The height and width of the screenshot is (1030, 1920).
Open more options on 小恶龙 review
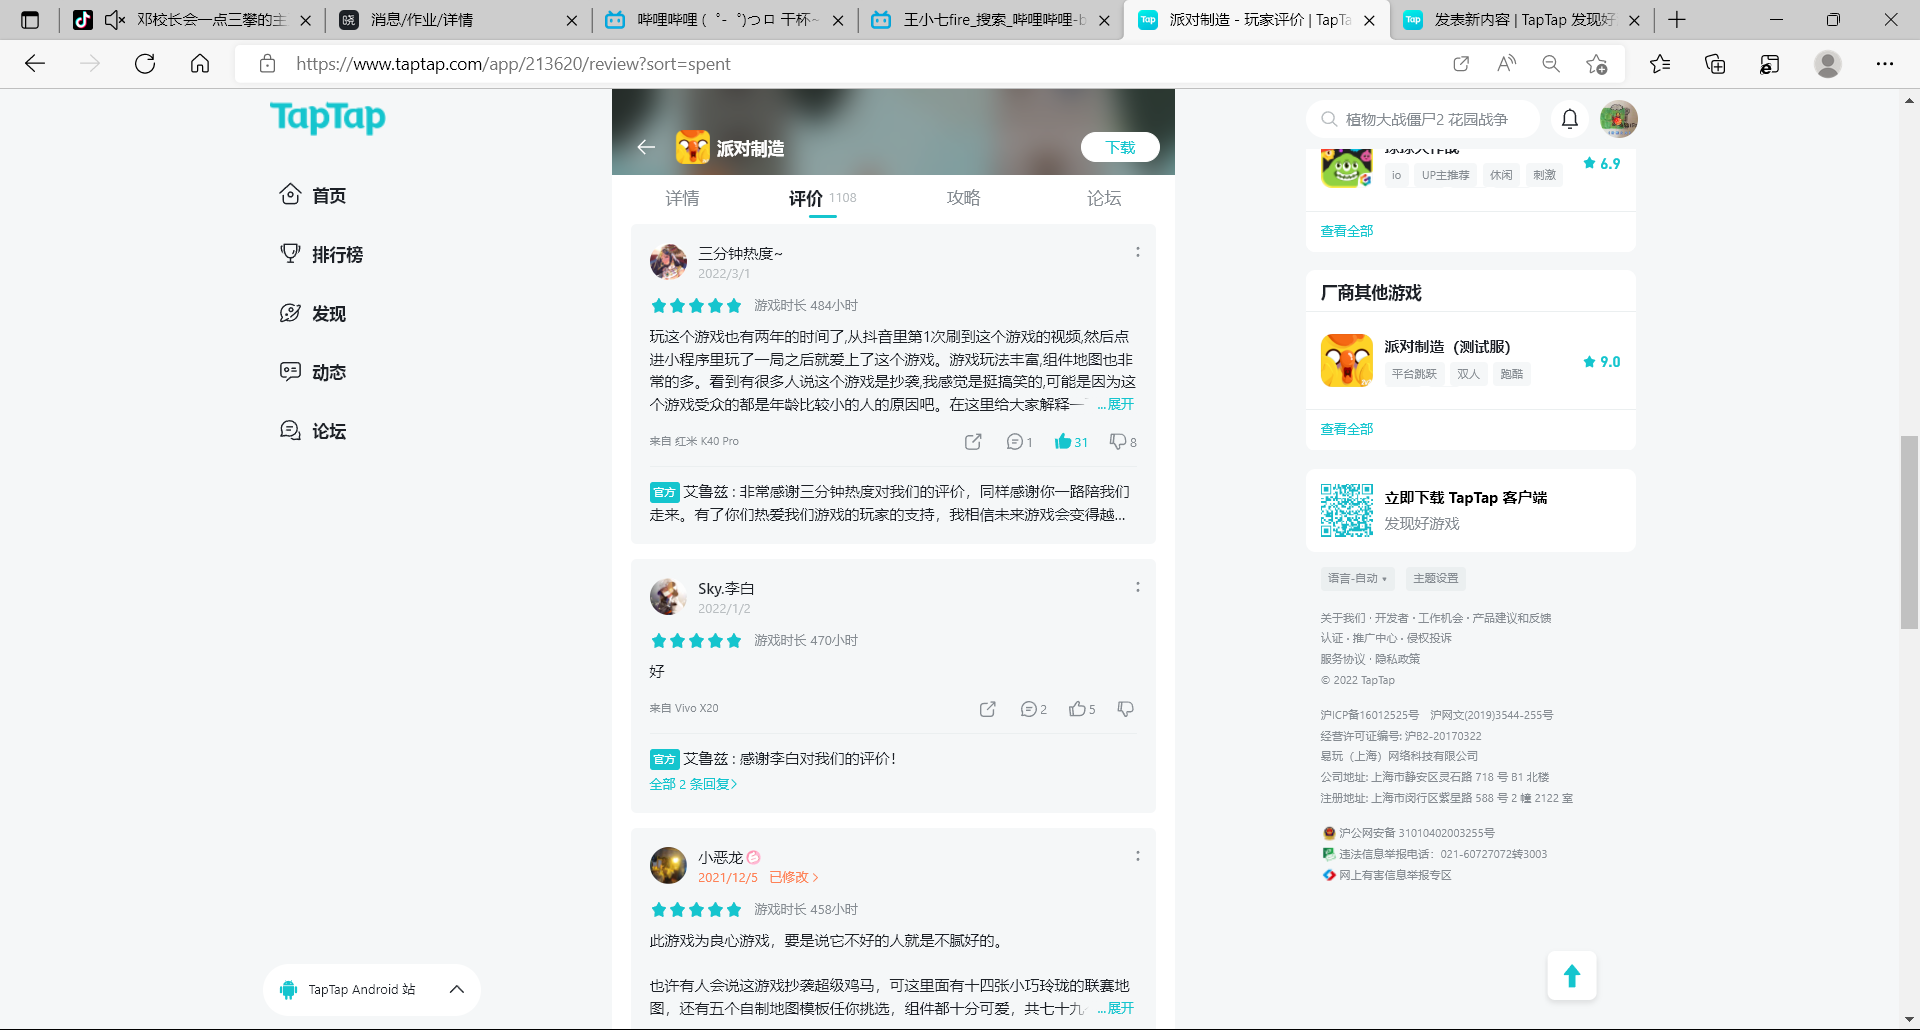click(x=1137, y=856)
